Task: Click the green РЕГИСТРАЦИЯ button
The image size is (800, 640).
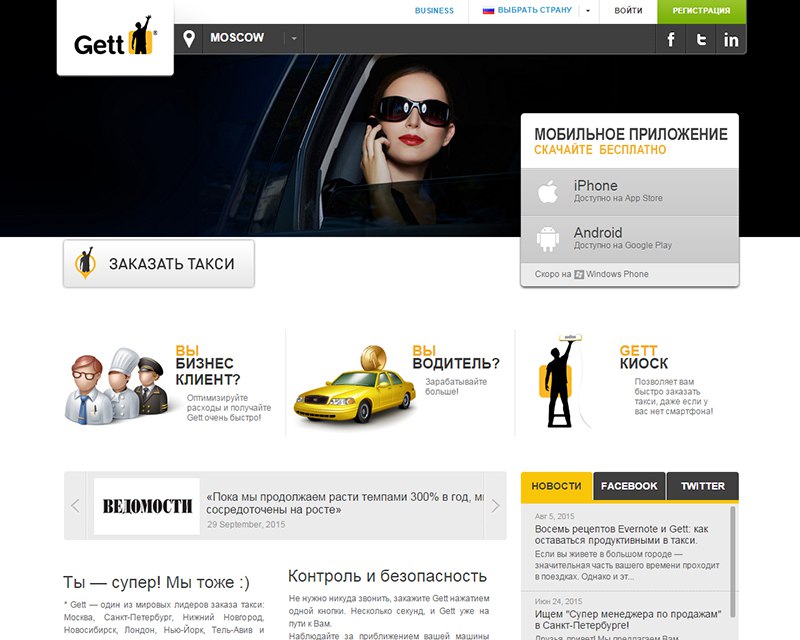Action: (702, 11)
